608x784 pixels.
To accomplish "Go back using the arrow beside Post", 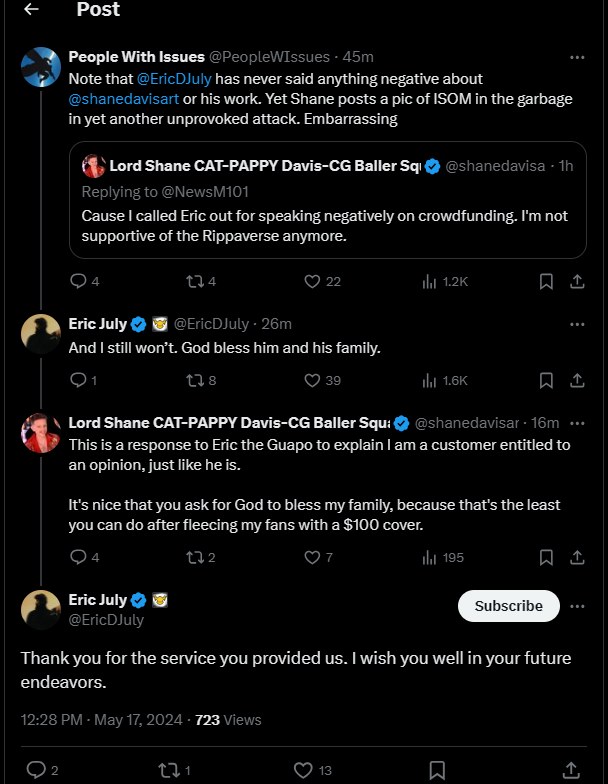I will (x=32, y=9).
